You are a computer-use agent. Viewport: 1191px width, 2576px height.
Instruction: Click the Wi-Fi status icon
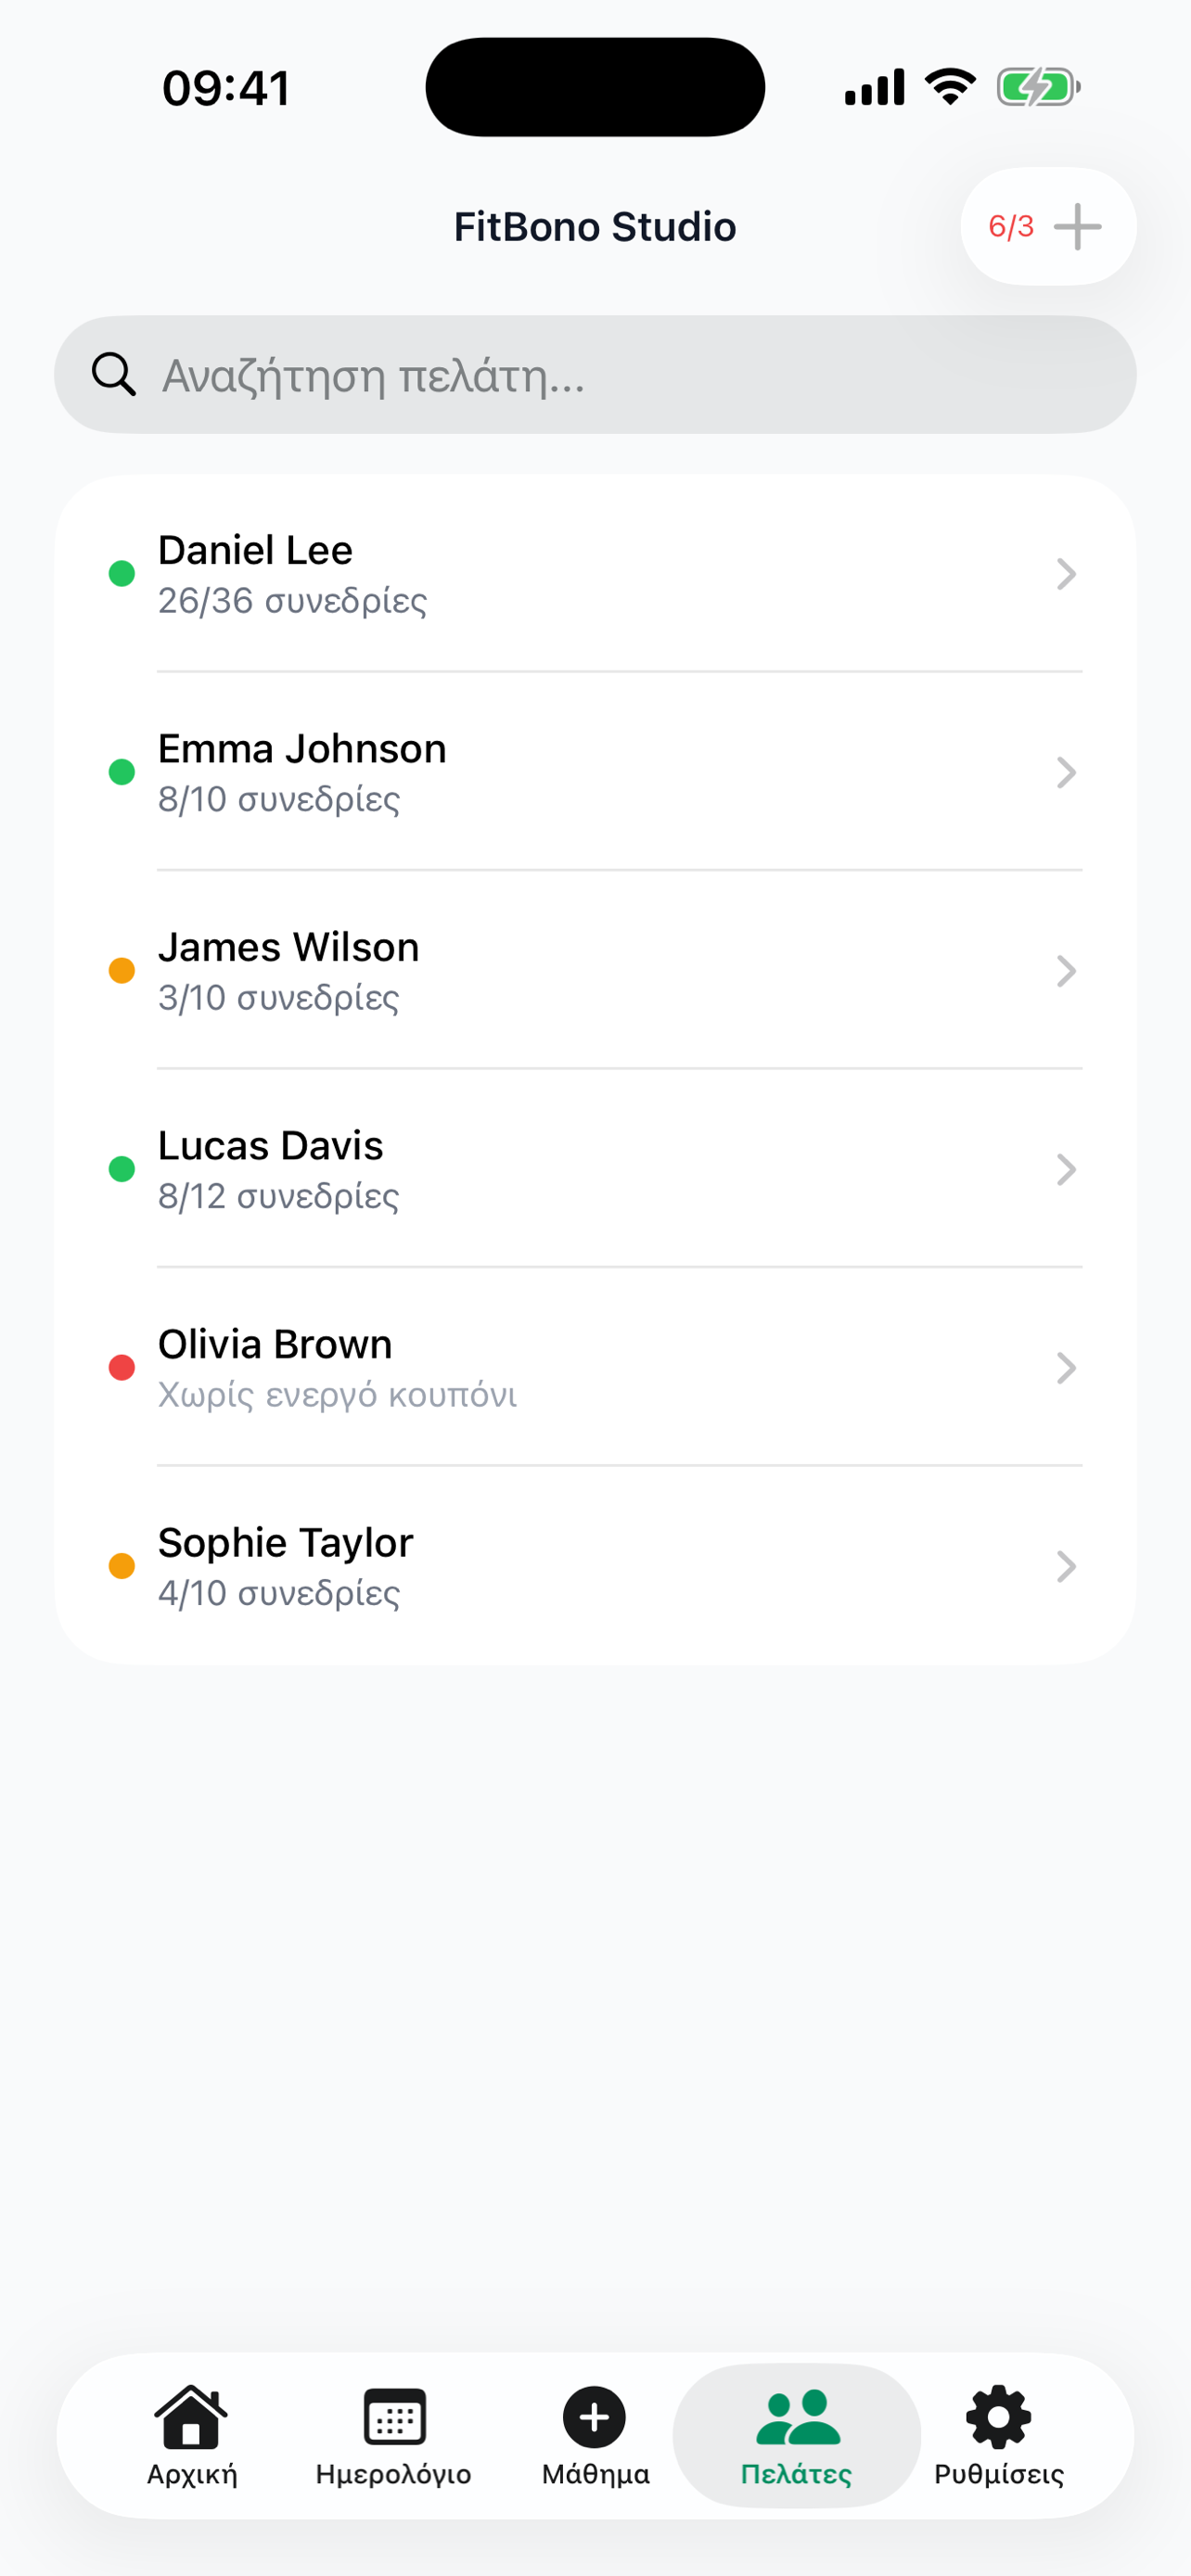[950, 87]
